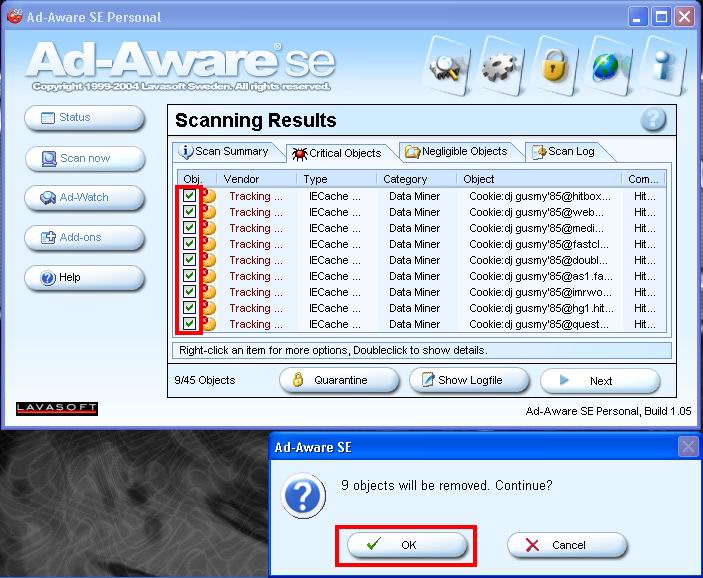Click the Ad-Aware title bar app icon
The image size is (703, 578).
click(15, 17)
